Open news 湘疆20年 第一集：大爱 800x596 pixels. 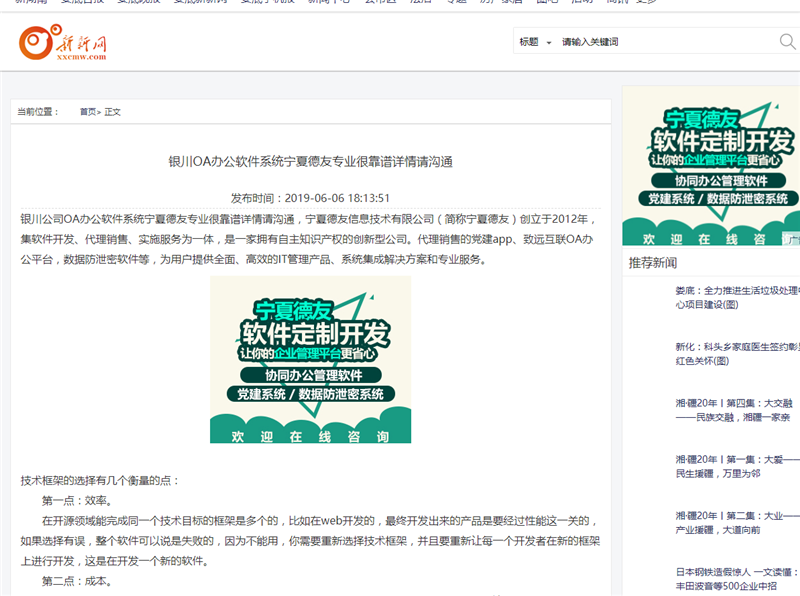737,466
